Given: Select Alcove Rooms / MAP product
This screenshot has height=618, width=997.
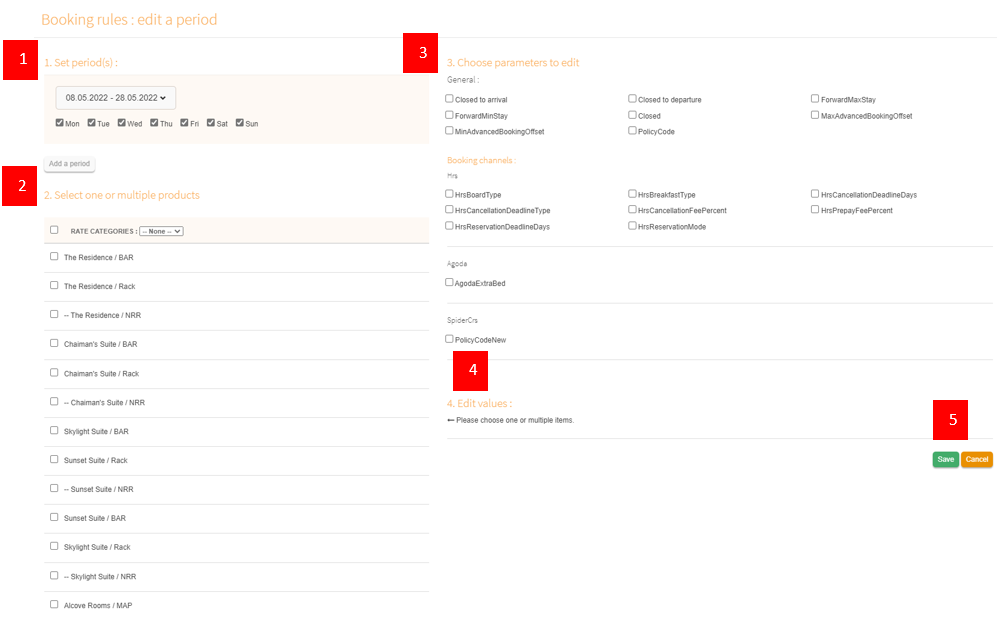Looking at the screenshot, I should (x=54, y=605).
